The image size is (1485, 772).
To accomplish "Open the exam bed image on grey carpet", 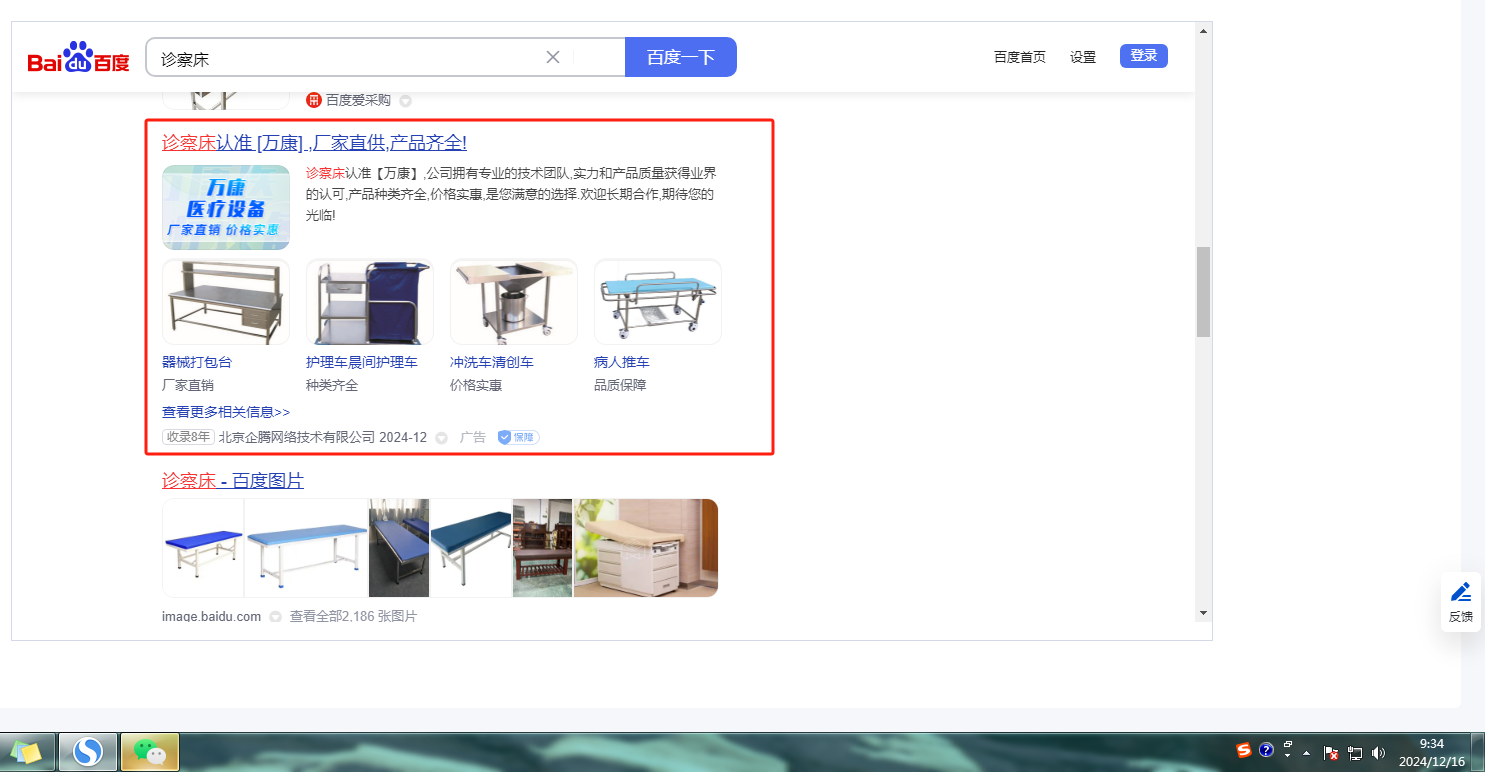I will point(399,548).
